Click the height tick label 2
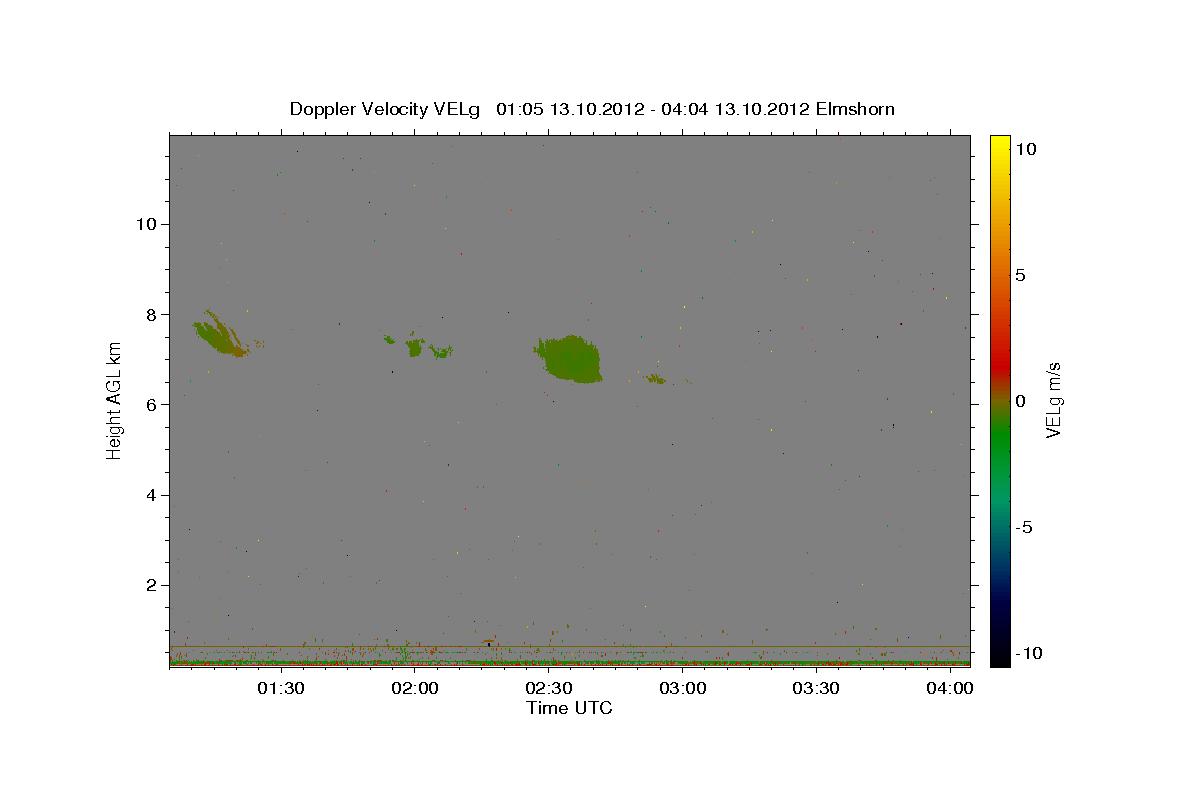 tap(150, 585)
